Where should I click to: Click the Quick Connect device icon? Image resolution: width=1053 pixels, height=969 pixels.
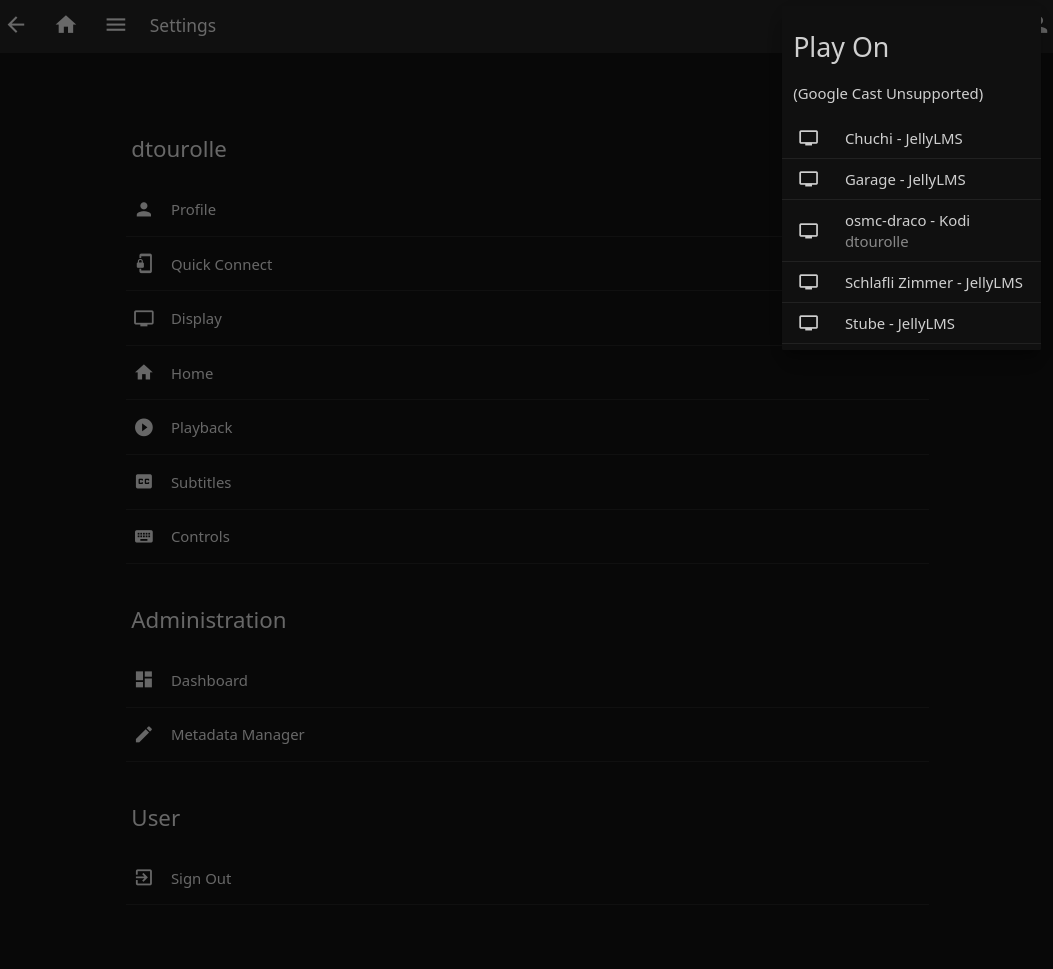tap(144, 263)
